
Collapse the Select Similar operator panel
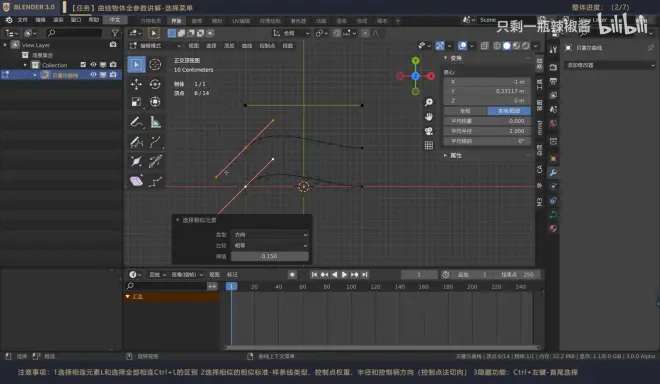click(x=178, y=220)
